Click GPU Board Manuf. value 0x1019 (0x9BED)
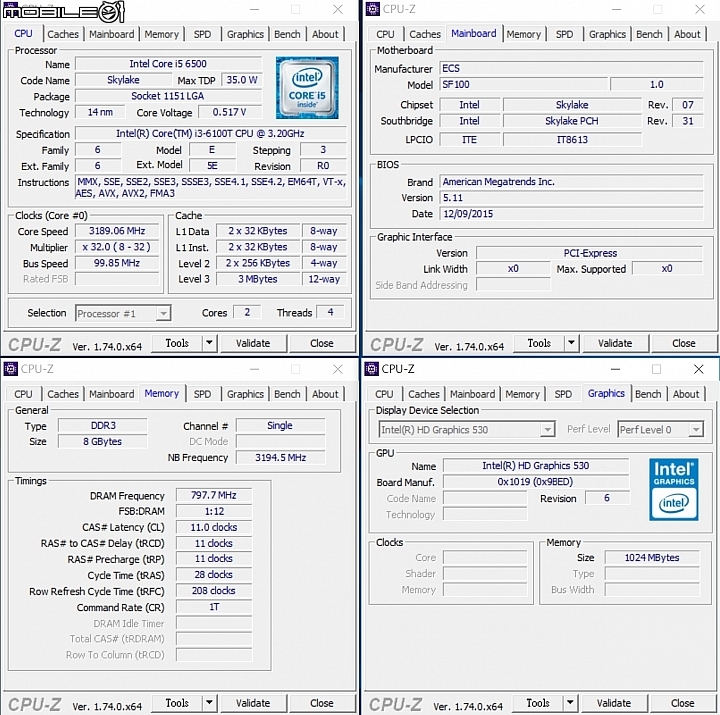Image resolution: width=720 pixels, height=715 pixels. pyautogui.click(x=535, y=482)
